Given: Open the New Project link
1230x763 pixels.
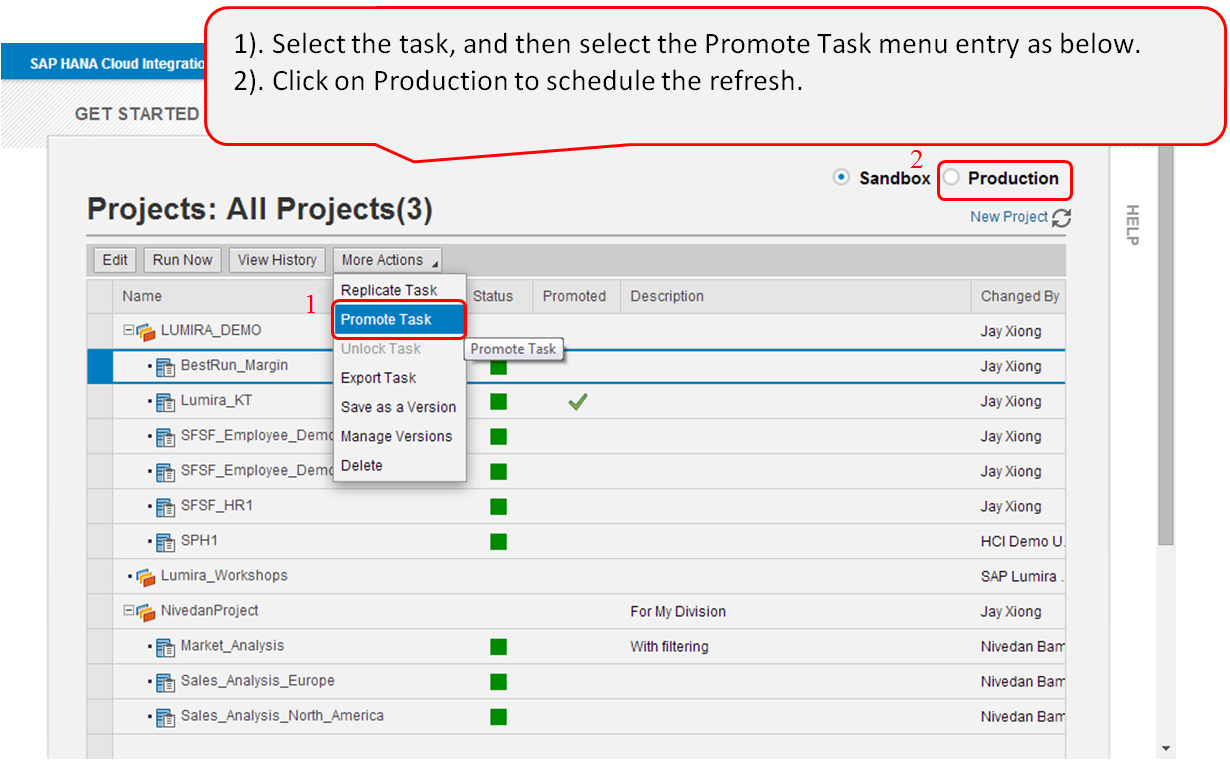Looking at the screenshot, I should (x=1008, y=217).
